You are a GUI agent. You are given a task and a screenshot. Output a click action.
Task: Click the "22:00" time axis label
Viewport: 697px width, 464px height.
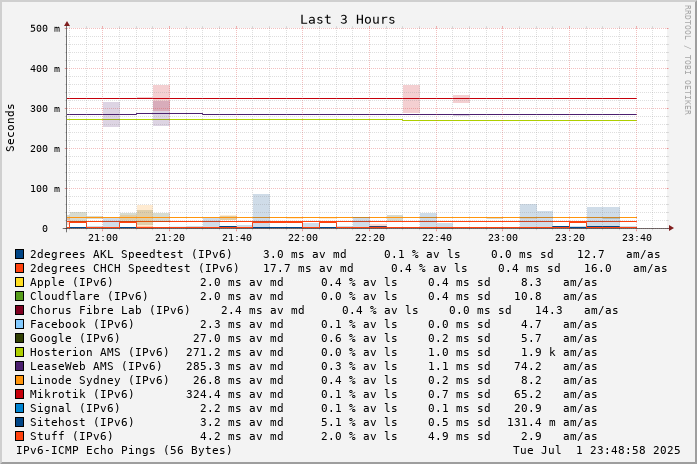point(303,238)
